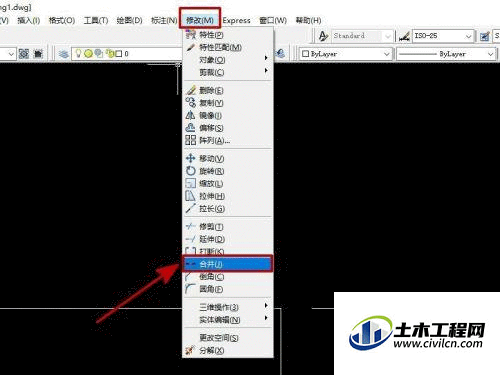This screenshot has height=375, width=500.
Task: Toggle layer 0 on/off lightbulb icon
Action: click(x=78, y=53)
